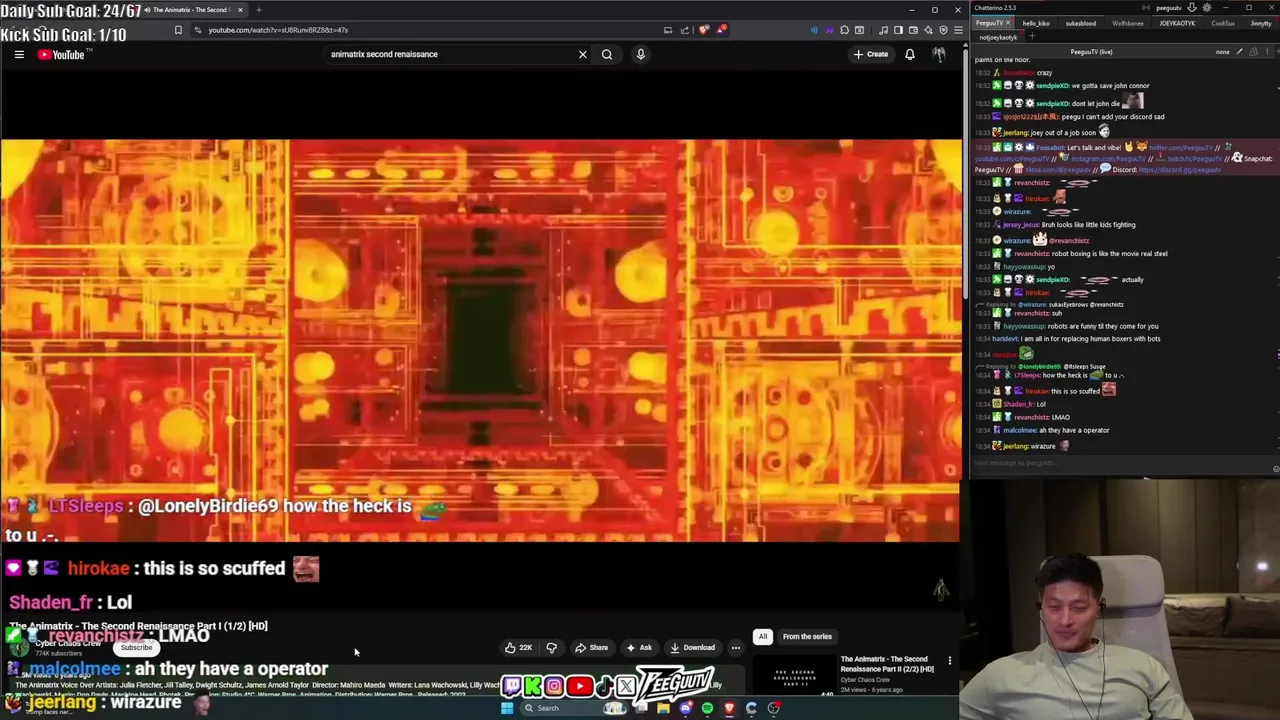
Task: Open Chatterino settings gear icon
Action: tap(1206, 8)
